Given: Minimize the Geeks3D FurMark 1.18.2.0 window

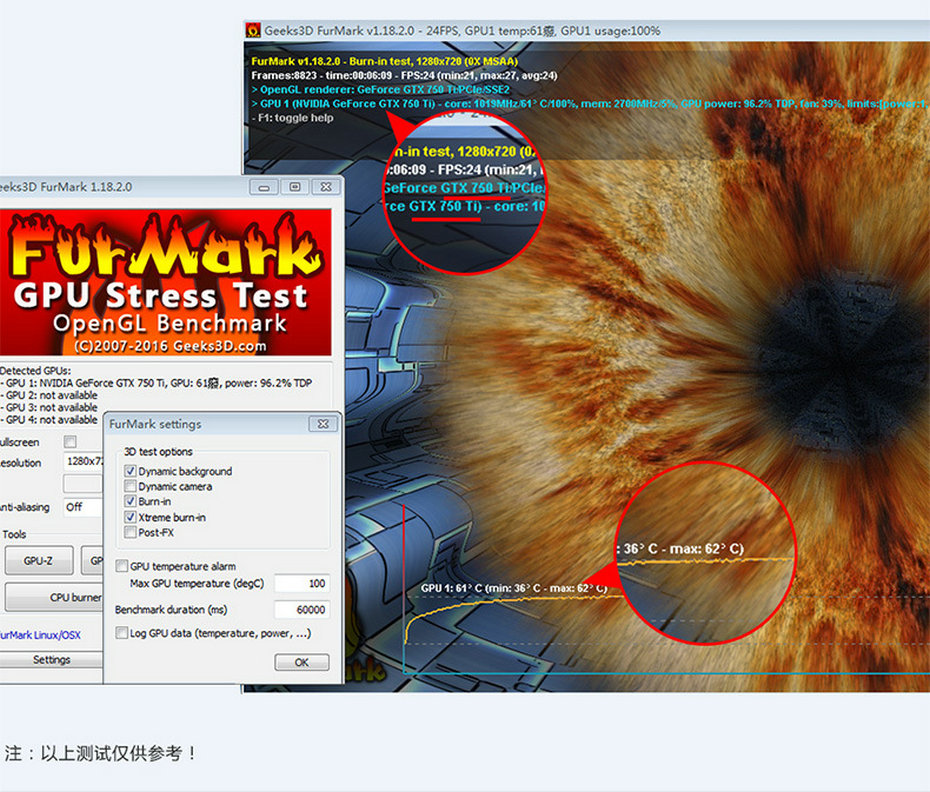Looking at the screenshot, I should (264, 187).
